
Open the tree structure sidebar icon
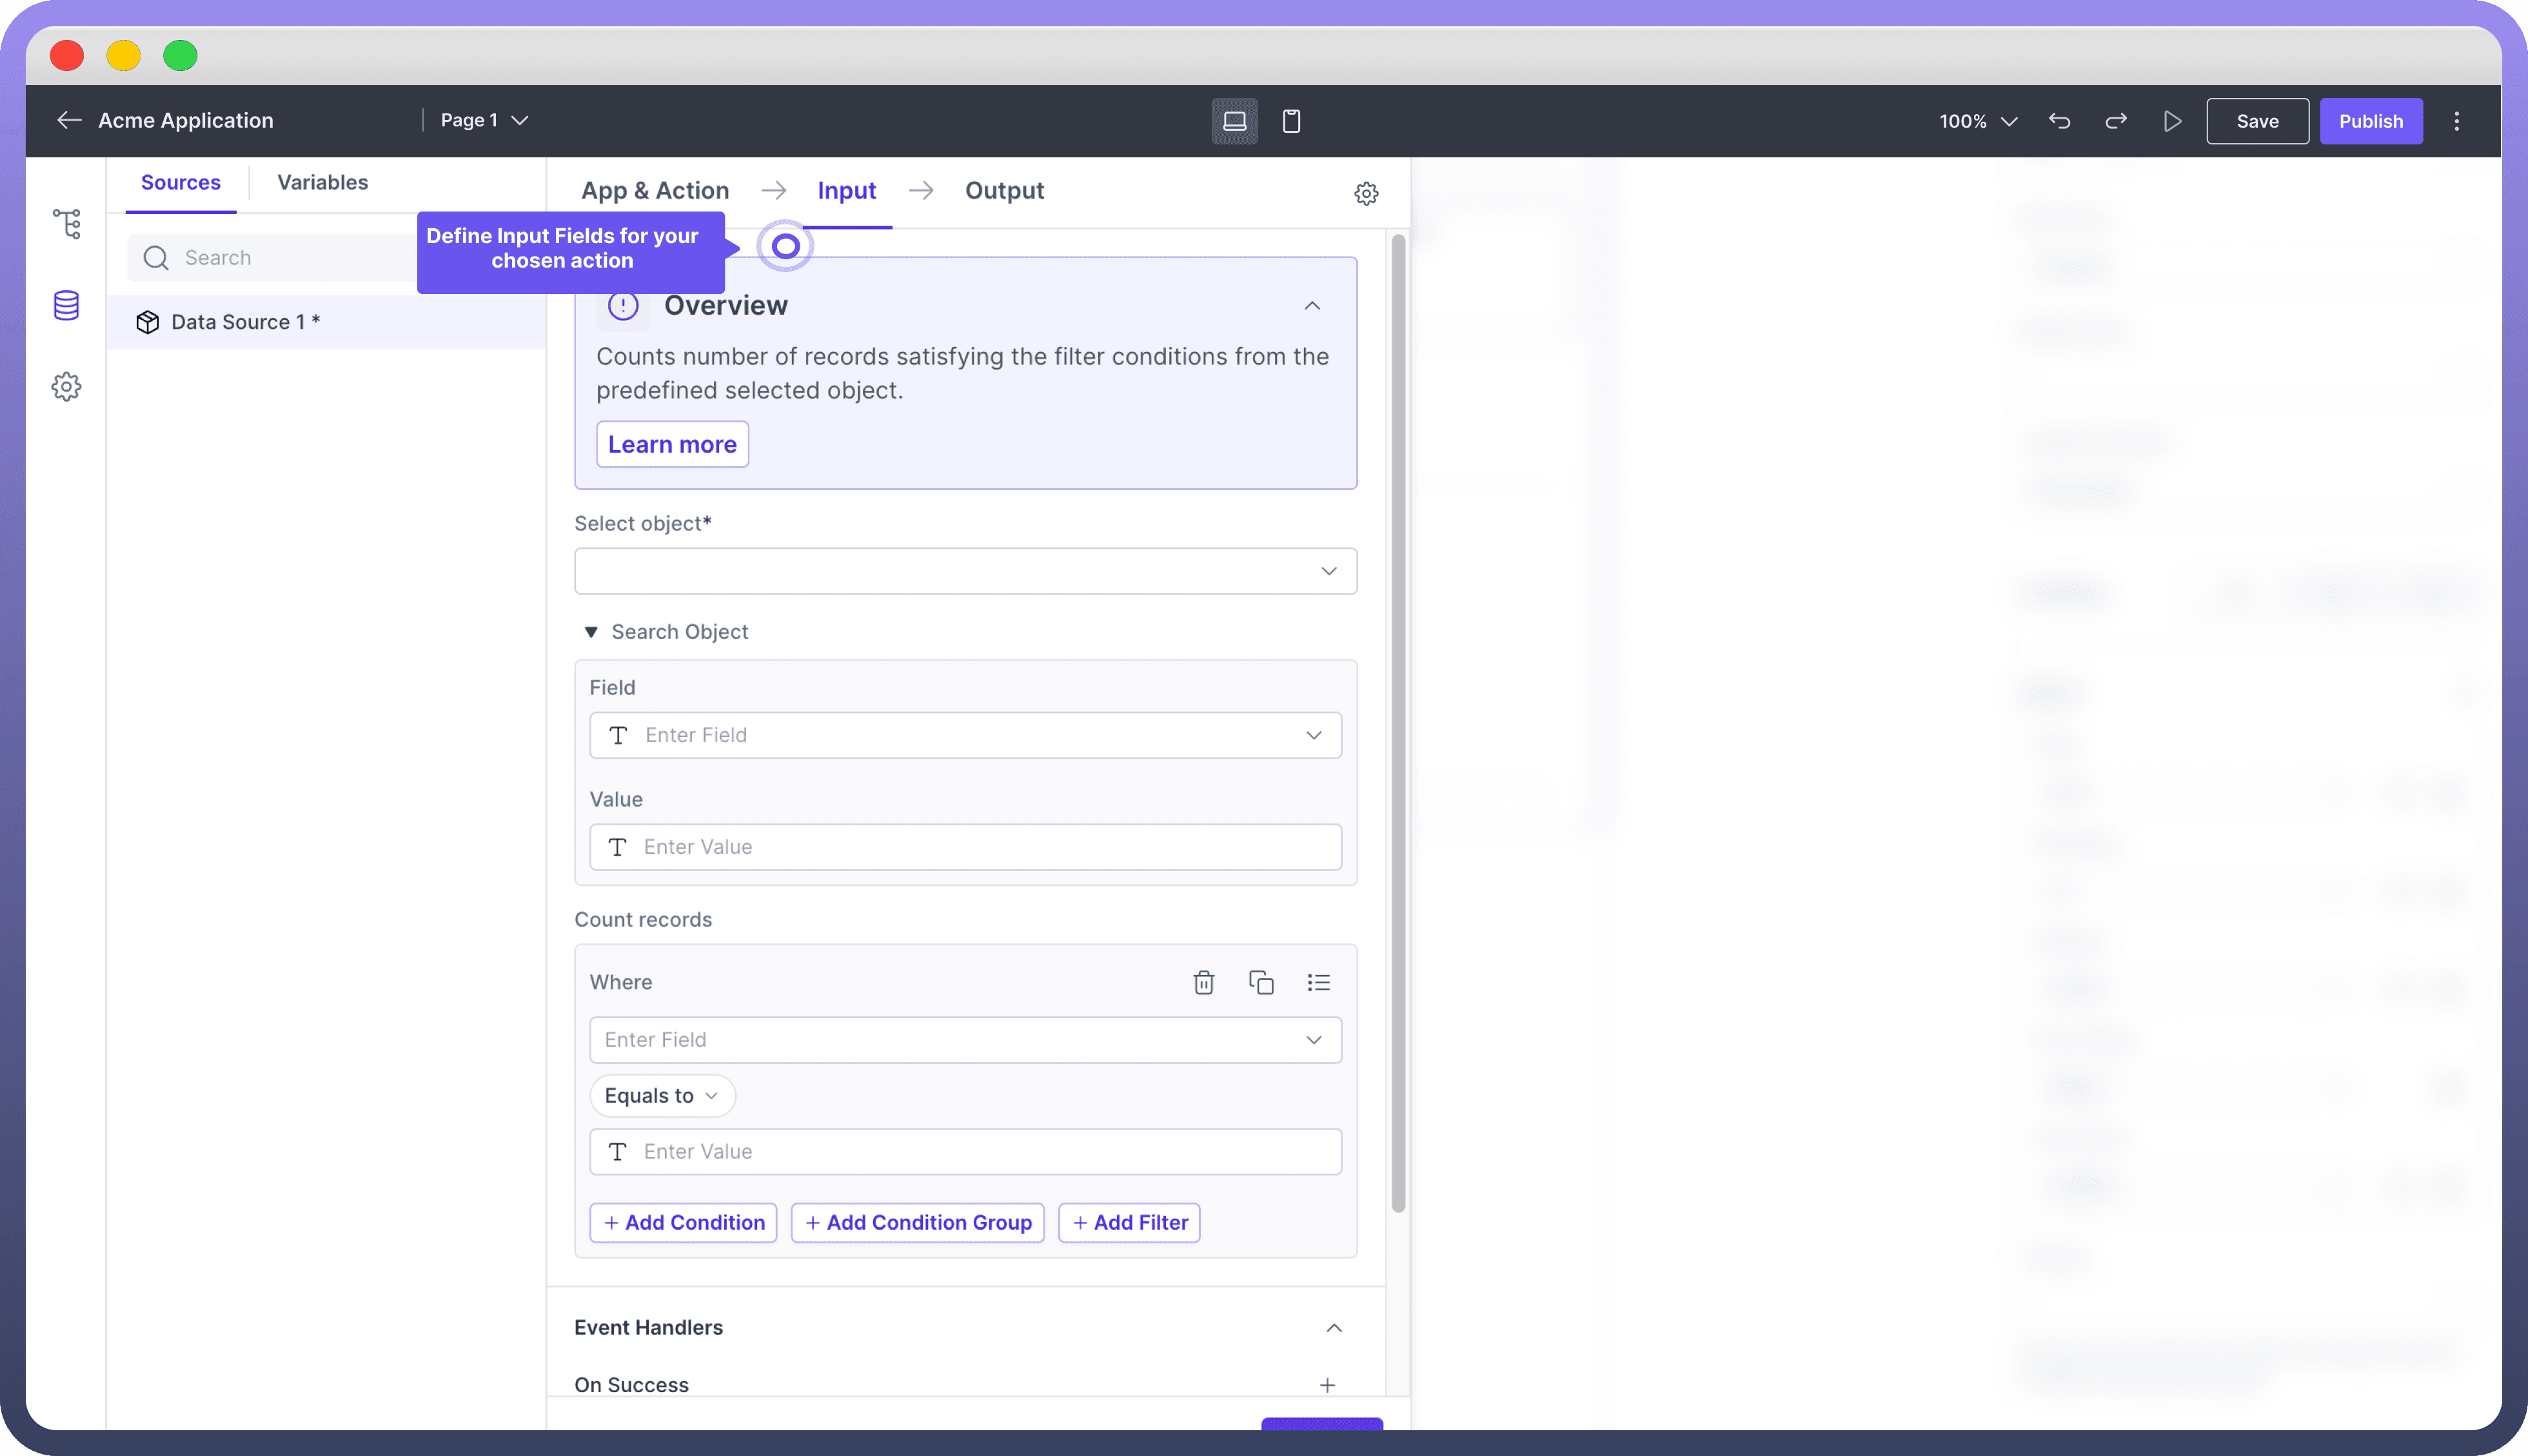(67, 223)
